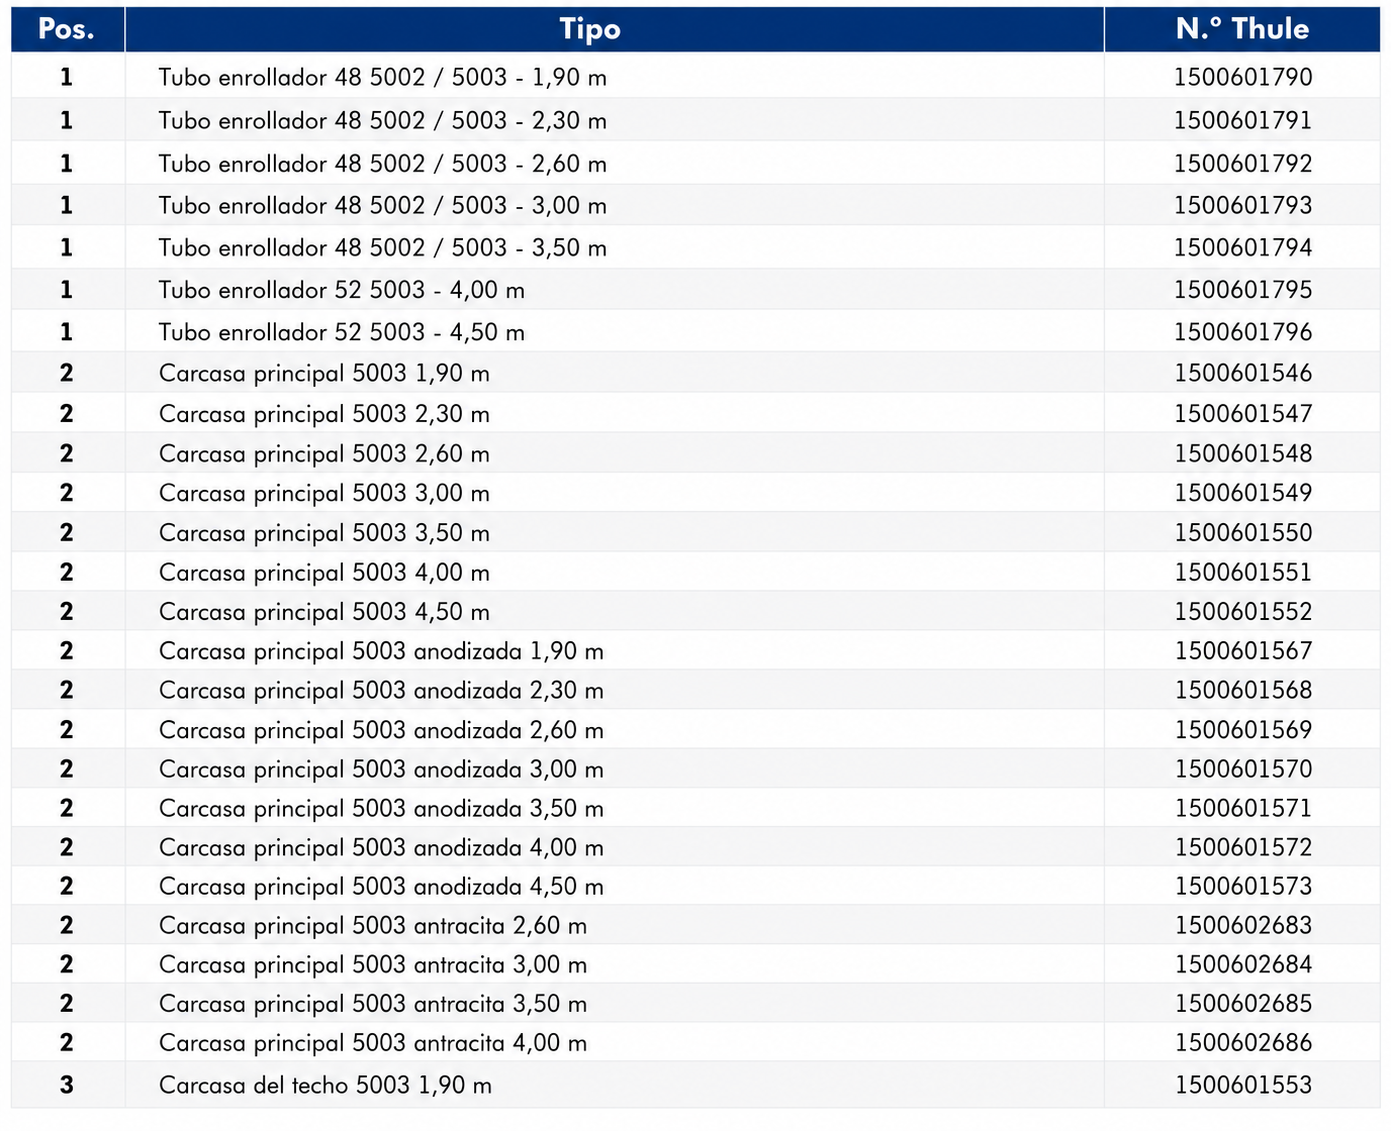Click position number 3 in the Pos. column
Screen dimensions: 1391x1131
click(x=67, y=1085)
